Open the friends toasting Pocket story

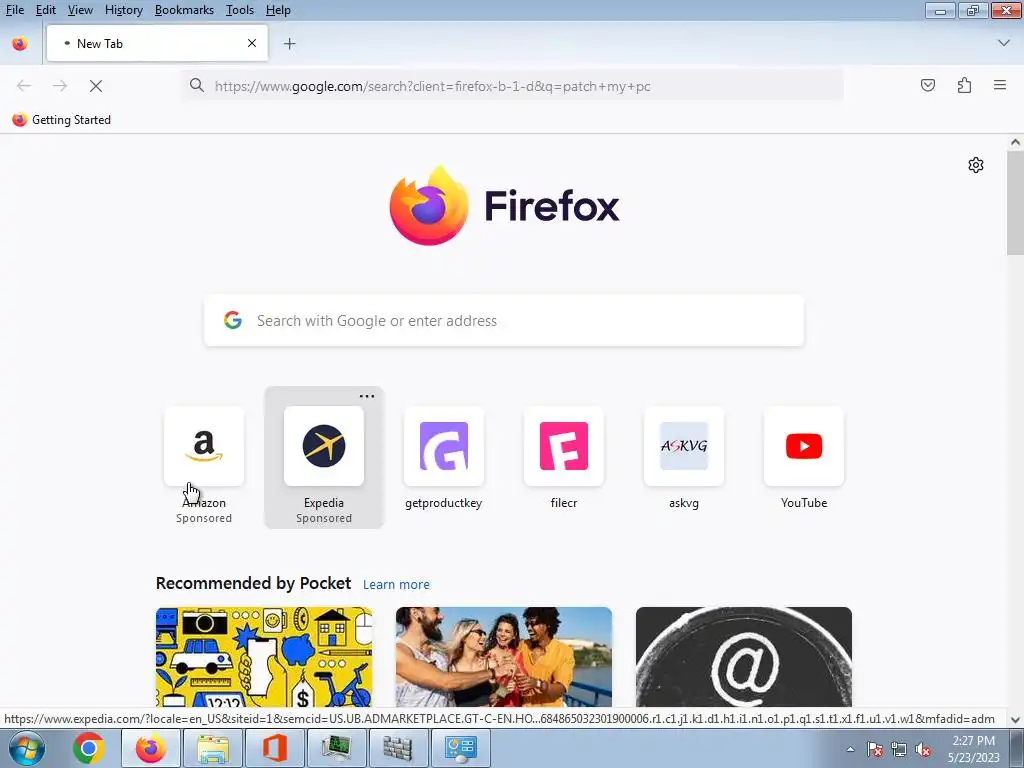[504, 657]
